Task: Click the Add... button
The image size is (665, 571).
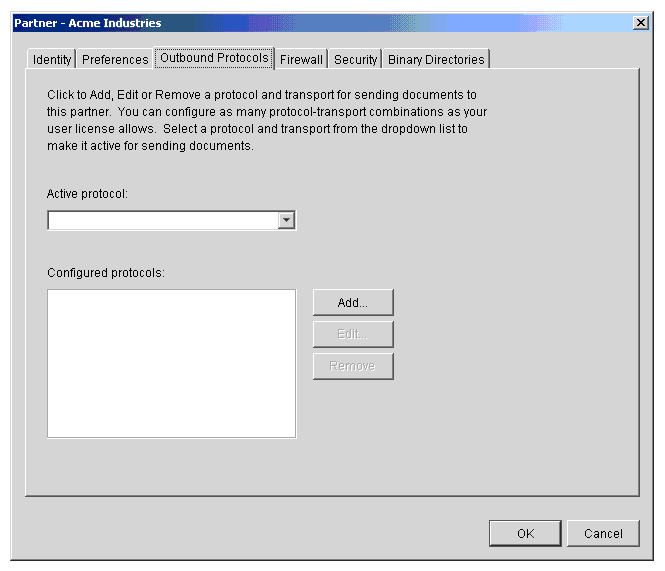Action: pos(353,302)
